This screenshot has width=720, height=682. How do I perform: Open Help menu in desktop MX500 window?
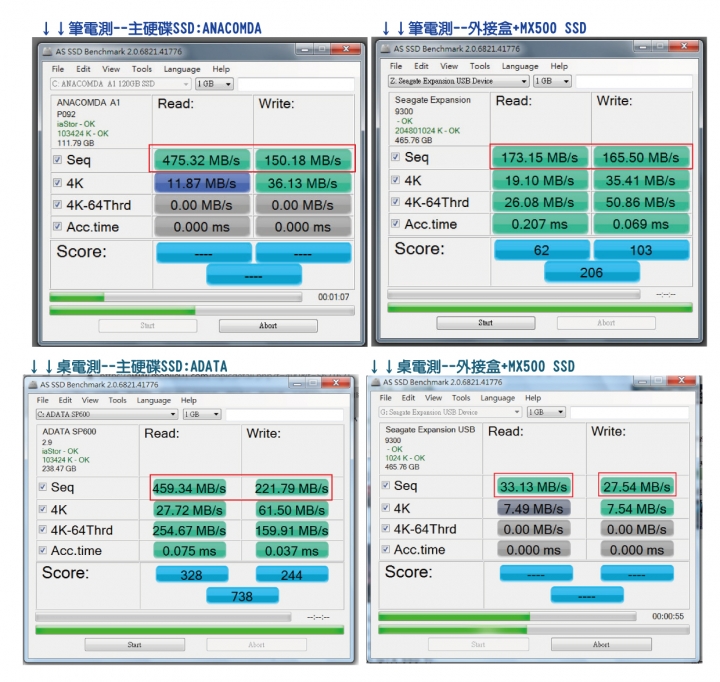[533, 398]
